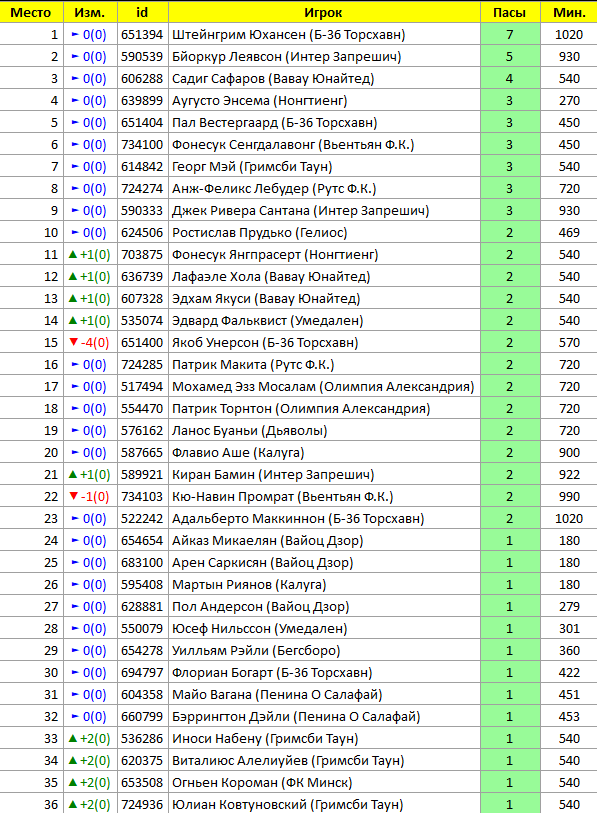This screenshot has width=597, height=813.
Task: Click the Игрок column header
Action: tap(324, 12)
